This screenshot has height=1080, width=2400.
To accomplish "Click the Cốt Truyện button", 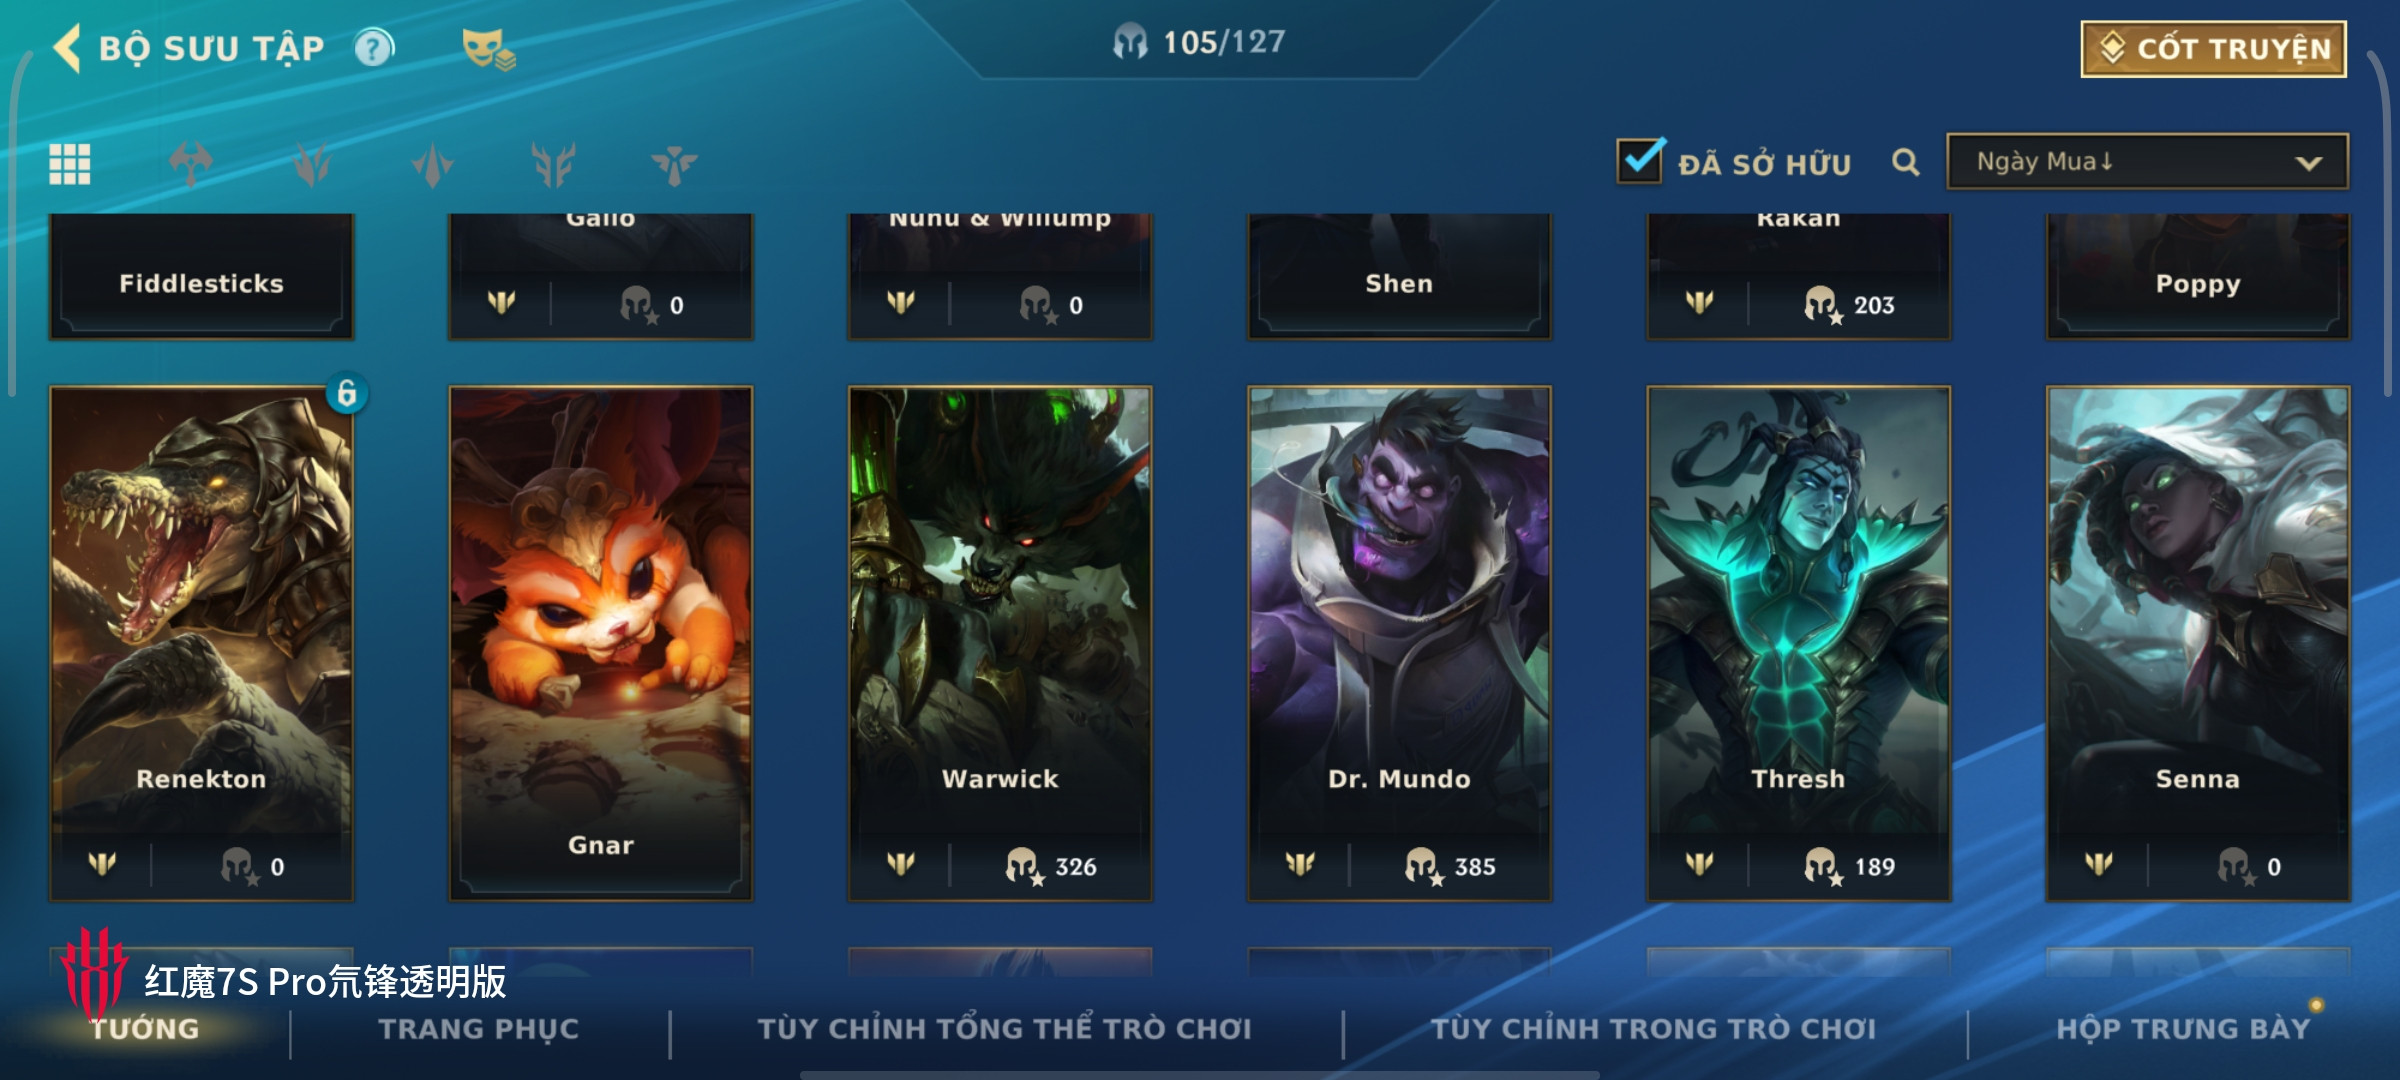I will [x=2213, y=49].
